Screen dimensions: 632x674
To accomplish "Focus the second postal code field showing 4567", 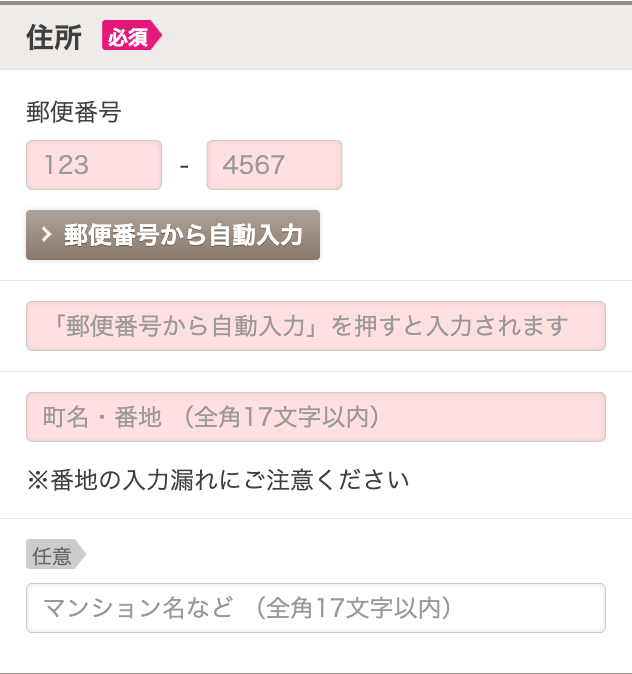I will pyautogui.click(x=274, y=165).
